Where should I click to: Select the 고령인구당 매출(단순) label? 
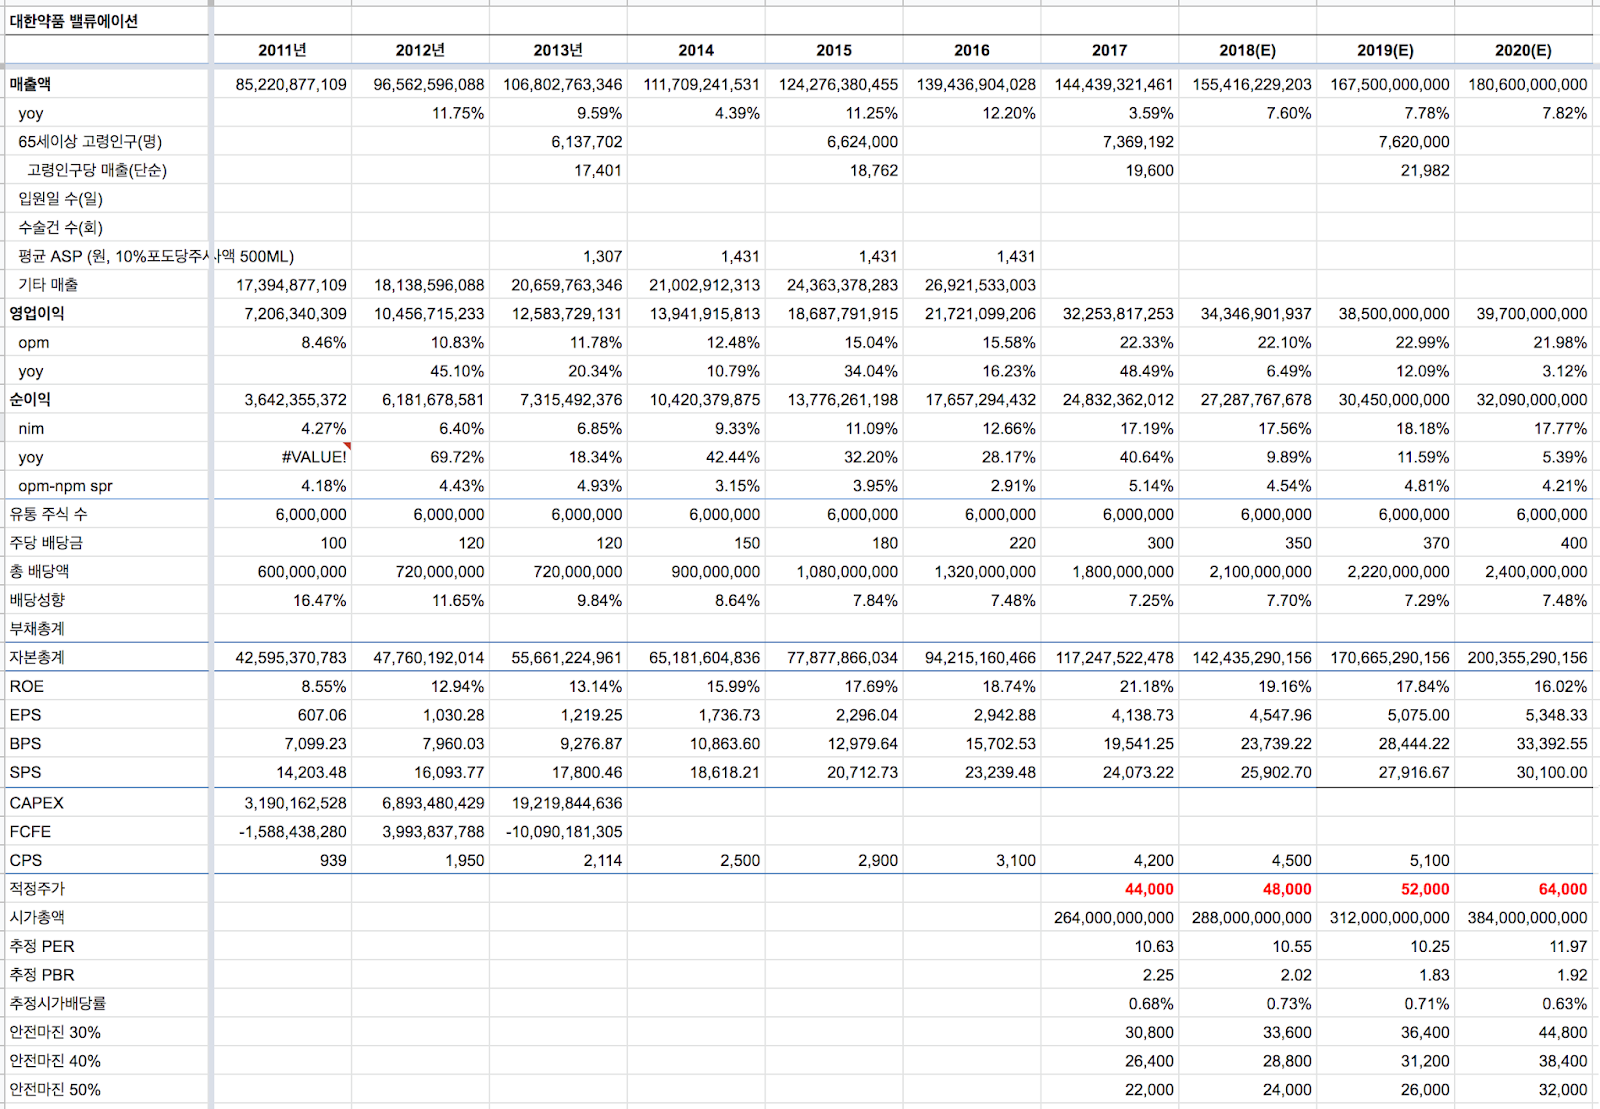pyautogui.click(x=97, y=171)
